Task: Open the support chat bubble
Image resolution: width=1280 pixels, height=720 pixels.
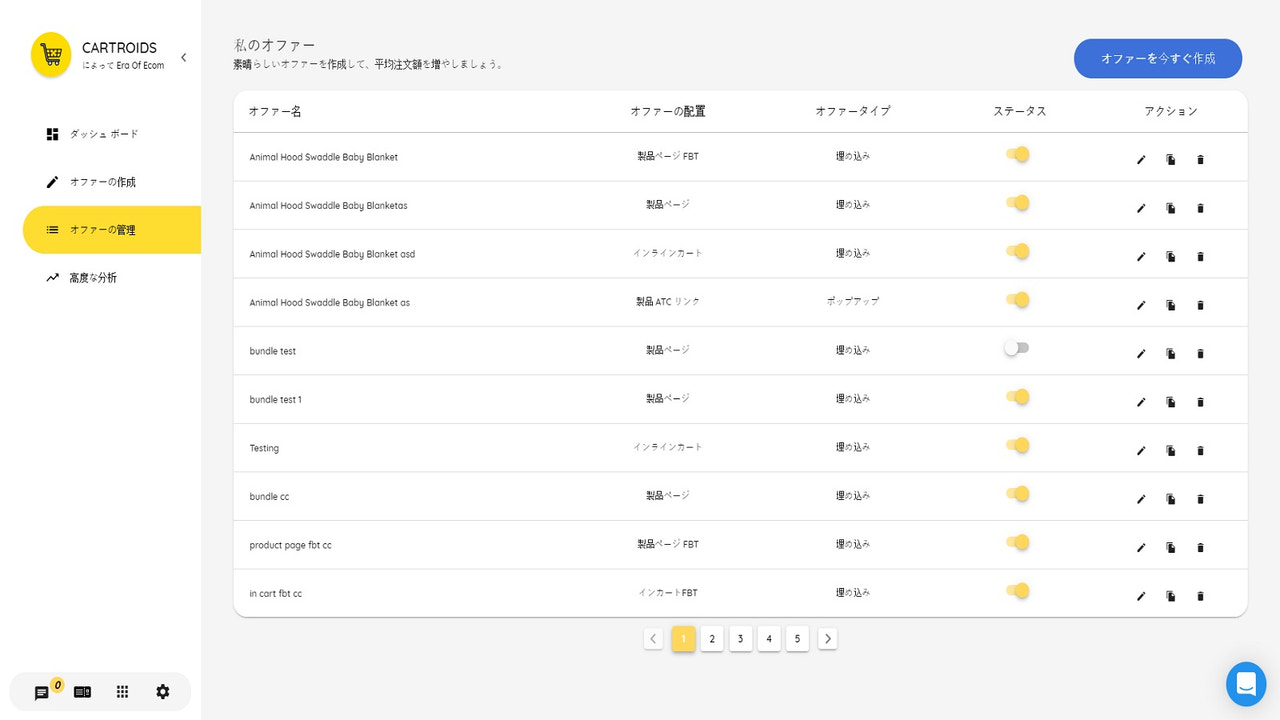Action: (1246, 684)
